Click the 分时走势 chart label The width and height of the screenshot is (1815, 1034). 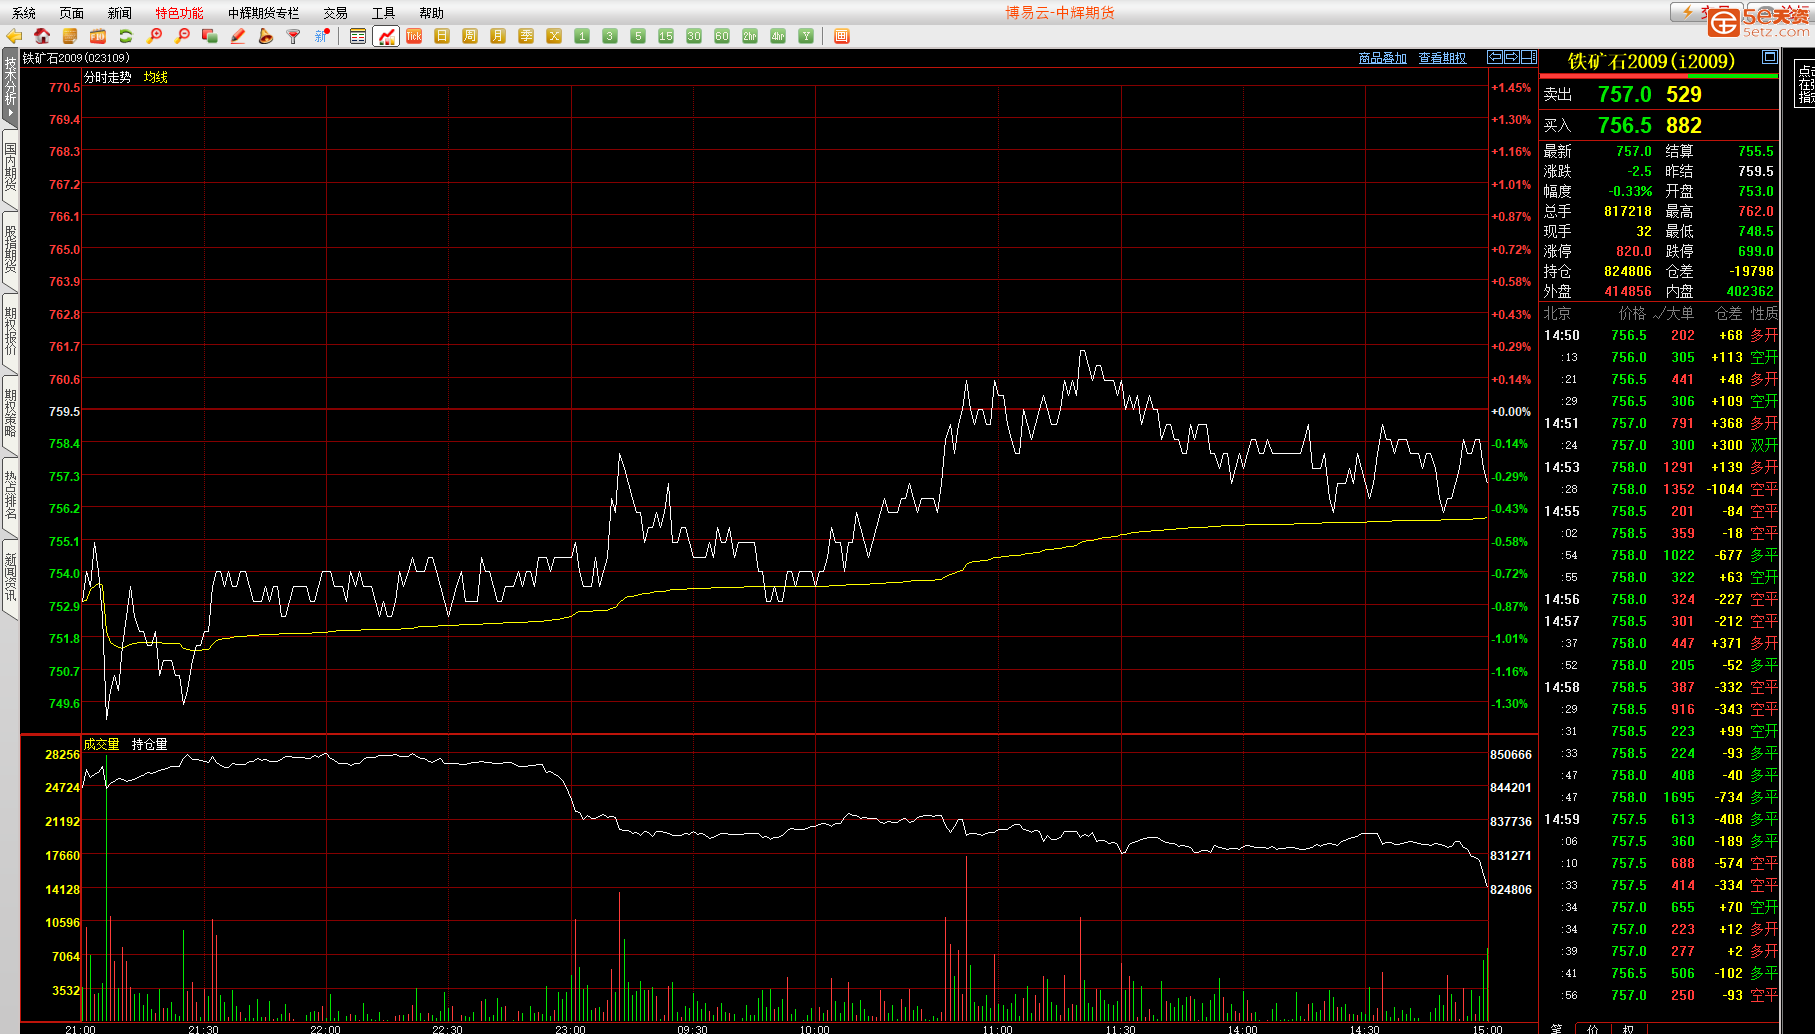tap(108, 77)
